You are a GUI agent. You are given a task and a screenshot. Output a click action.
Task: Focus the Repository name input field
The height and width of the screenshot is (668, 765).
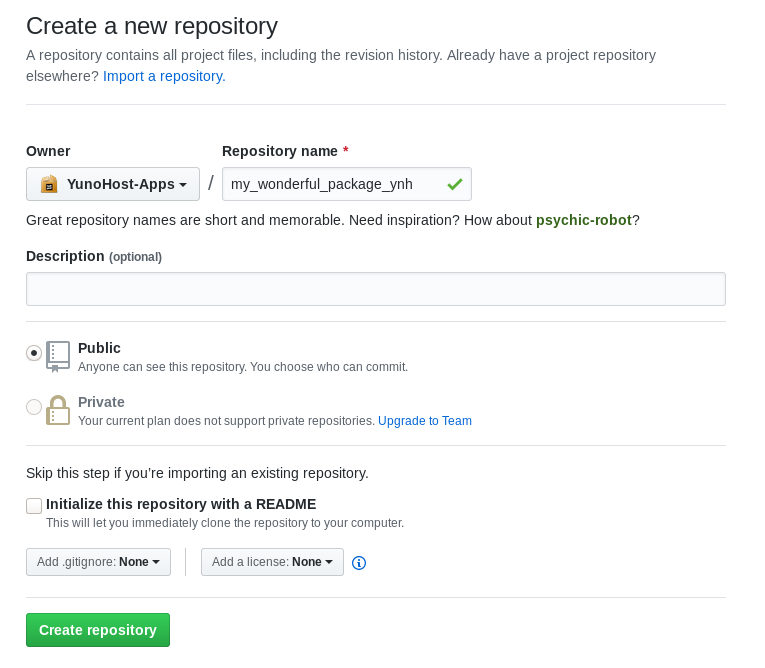[x=347, y=184]
